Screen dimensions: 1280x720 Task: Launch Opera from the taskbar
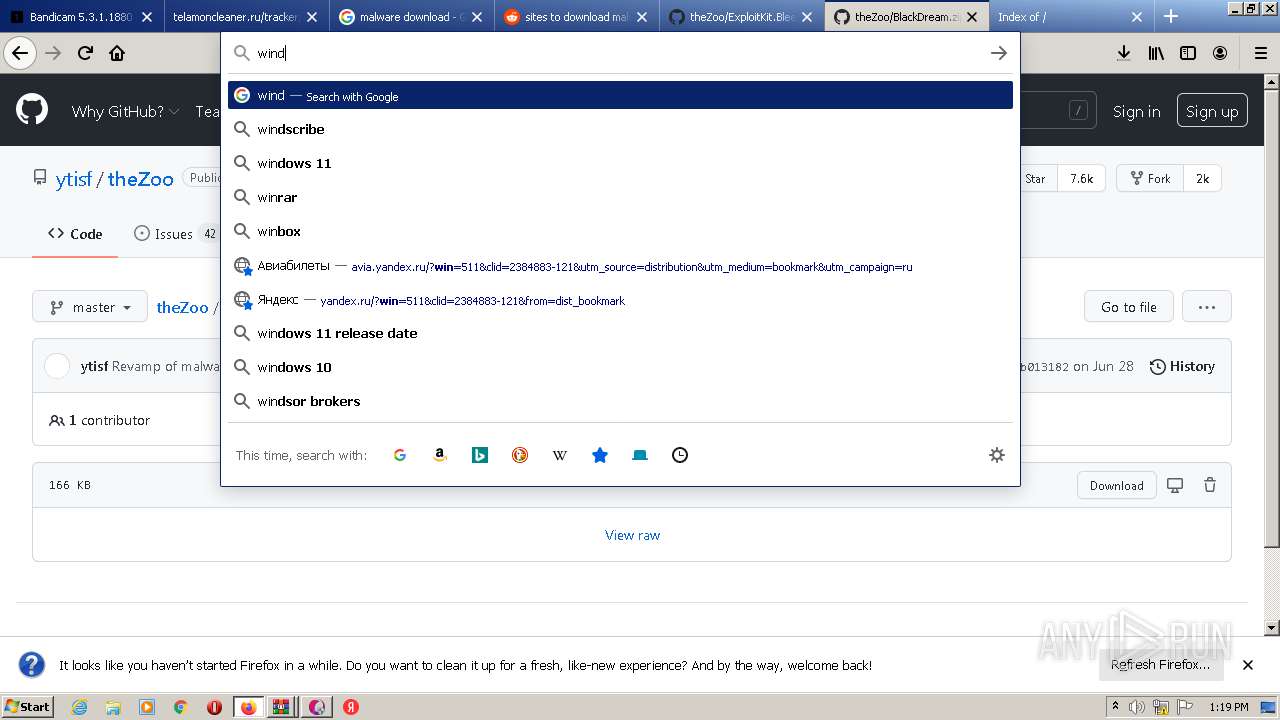(x=214, y=707)
